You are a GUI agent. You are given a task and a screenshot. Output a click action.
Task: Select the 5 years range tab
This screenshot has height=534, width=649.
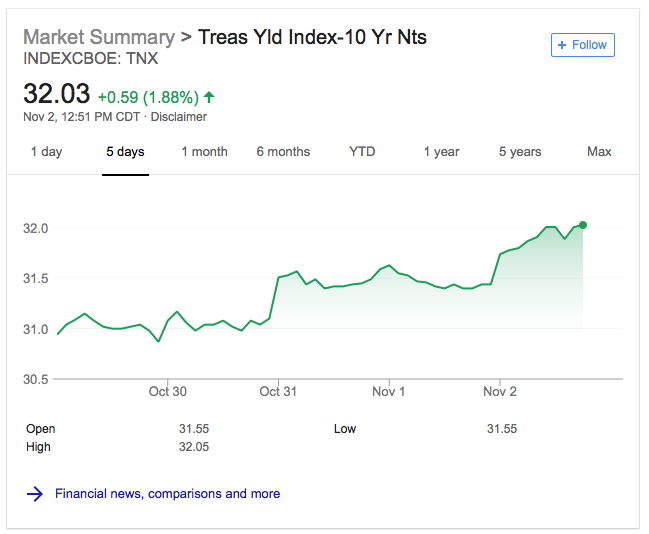tap(520, 152)
